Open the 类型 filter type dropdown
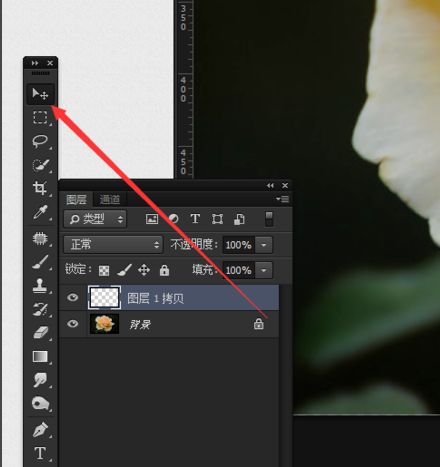 coord(95,219)
